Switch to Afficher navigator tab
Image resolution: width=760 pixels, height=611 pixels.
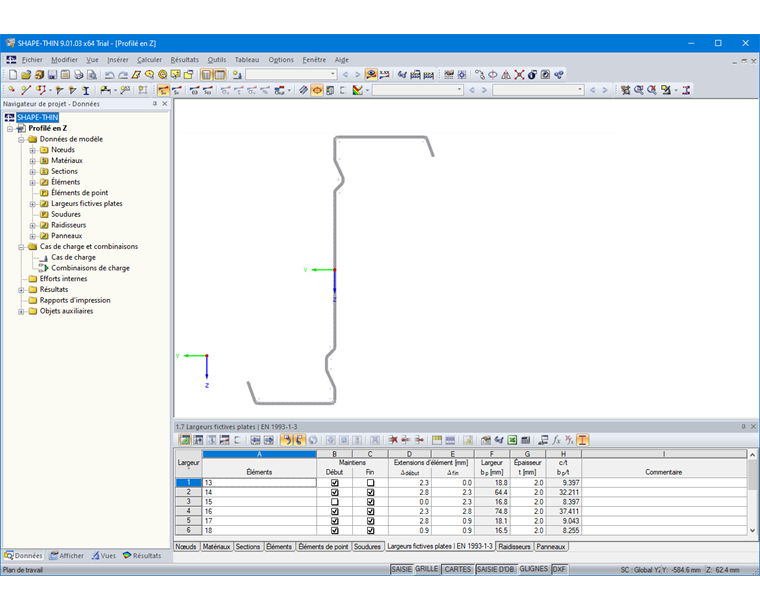point(67,556)
